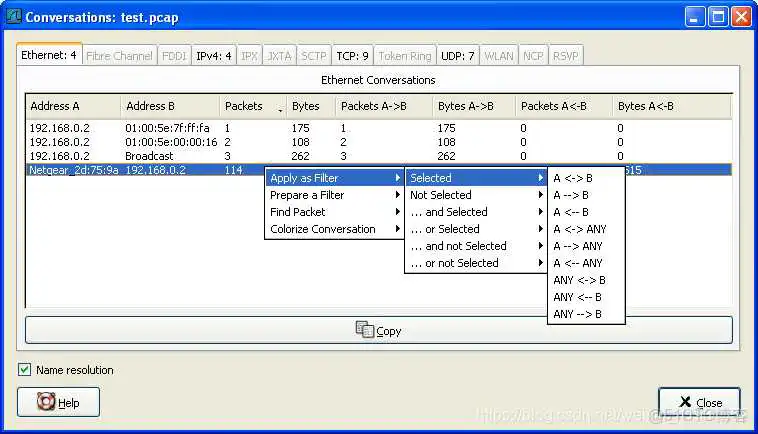This screenshot has width=758, height=434.
Task: Click the lifebuoy icon on Help button
Action: point(46,402)
